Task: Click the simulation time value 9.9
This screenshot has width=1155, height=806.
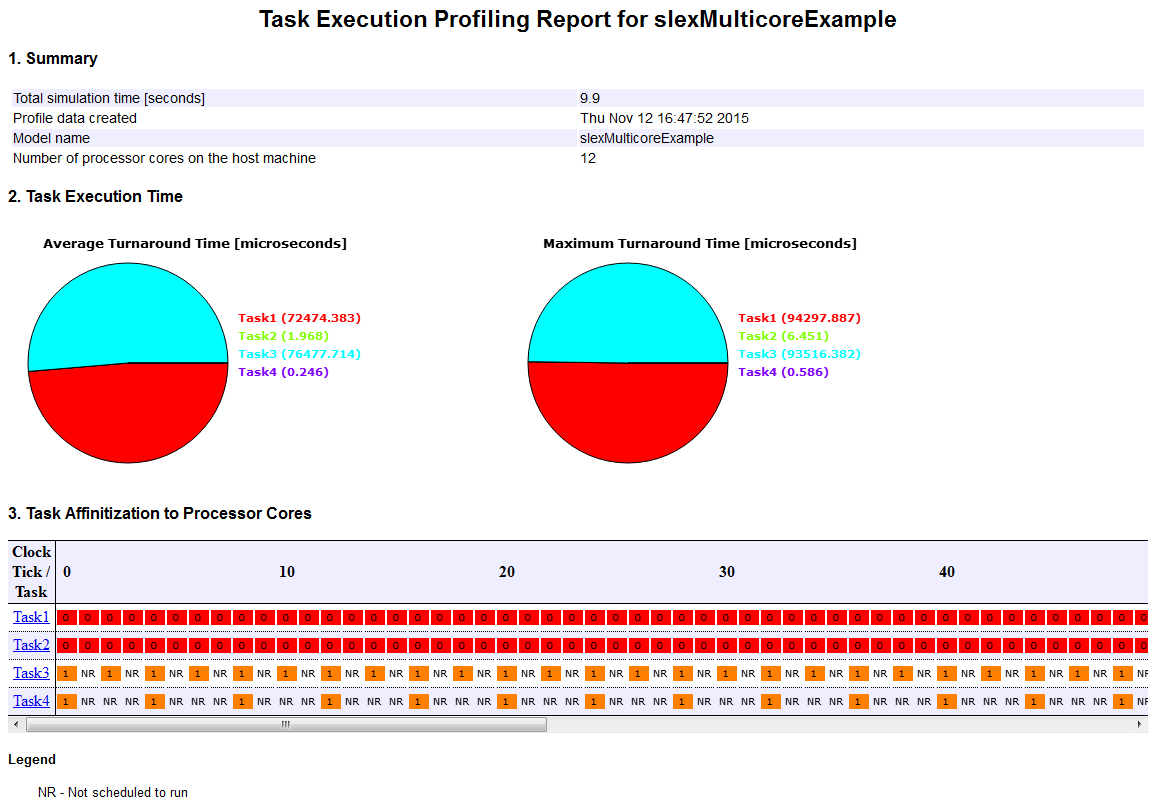Action: click(x=589, y=98)
